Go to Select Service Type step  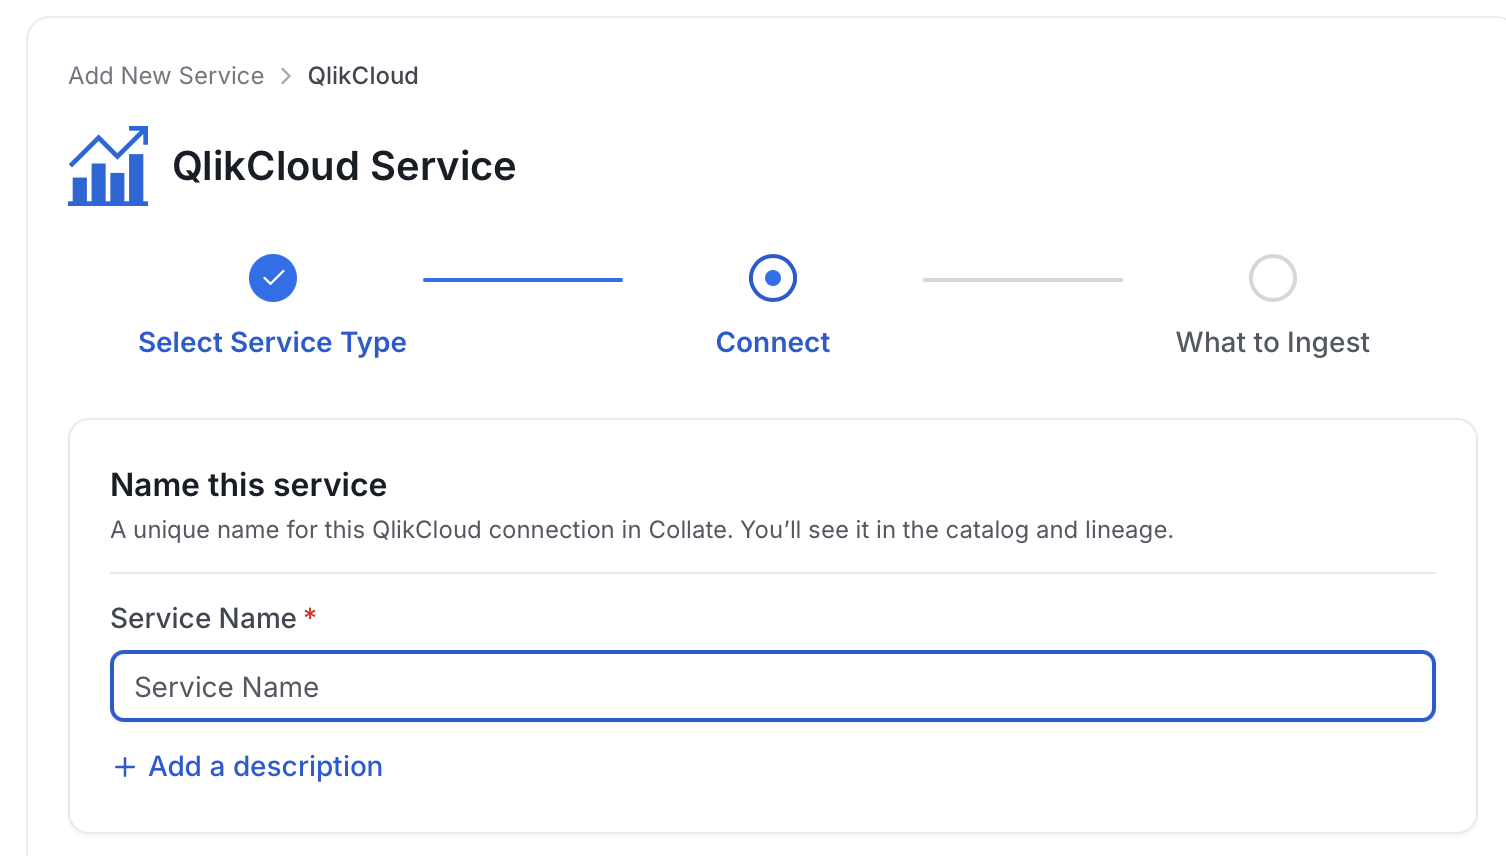pyautogui.click(x=272, y=342)
